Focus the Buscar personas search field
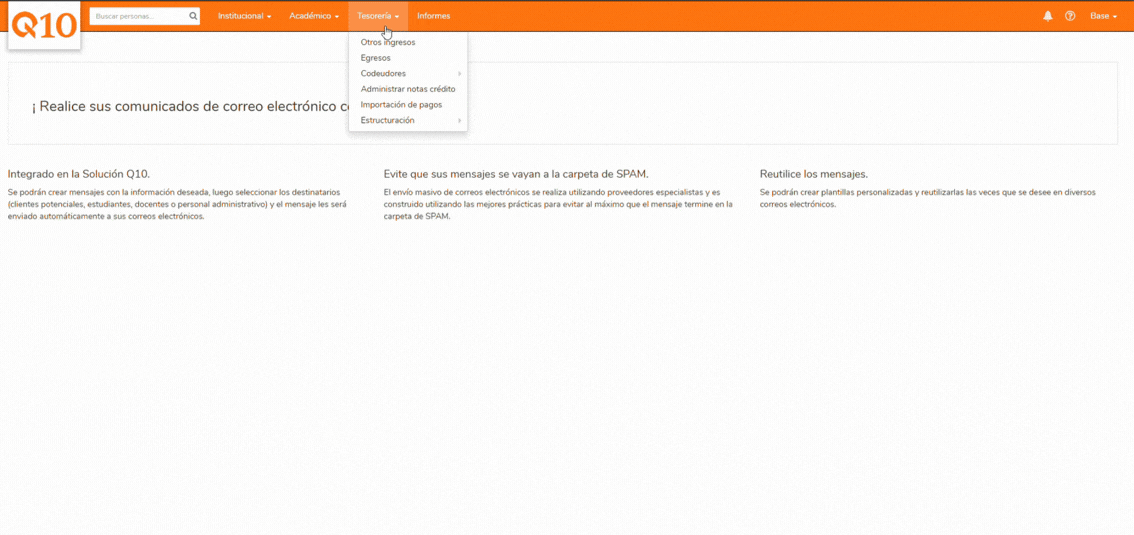This screenshot has width=1134, height=535. [145, 16]
